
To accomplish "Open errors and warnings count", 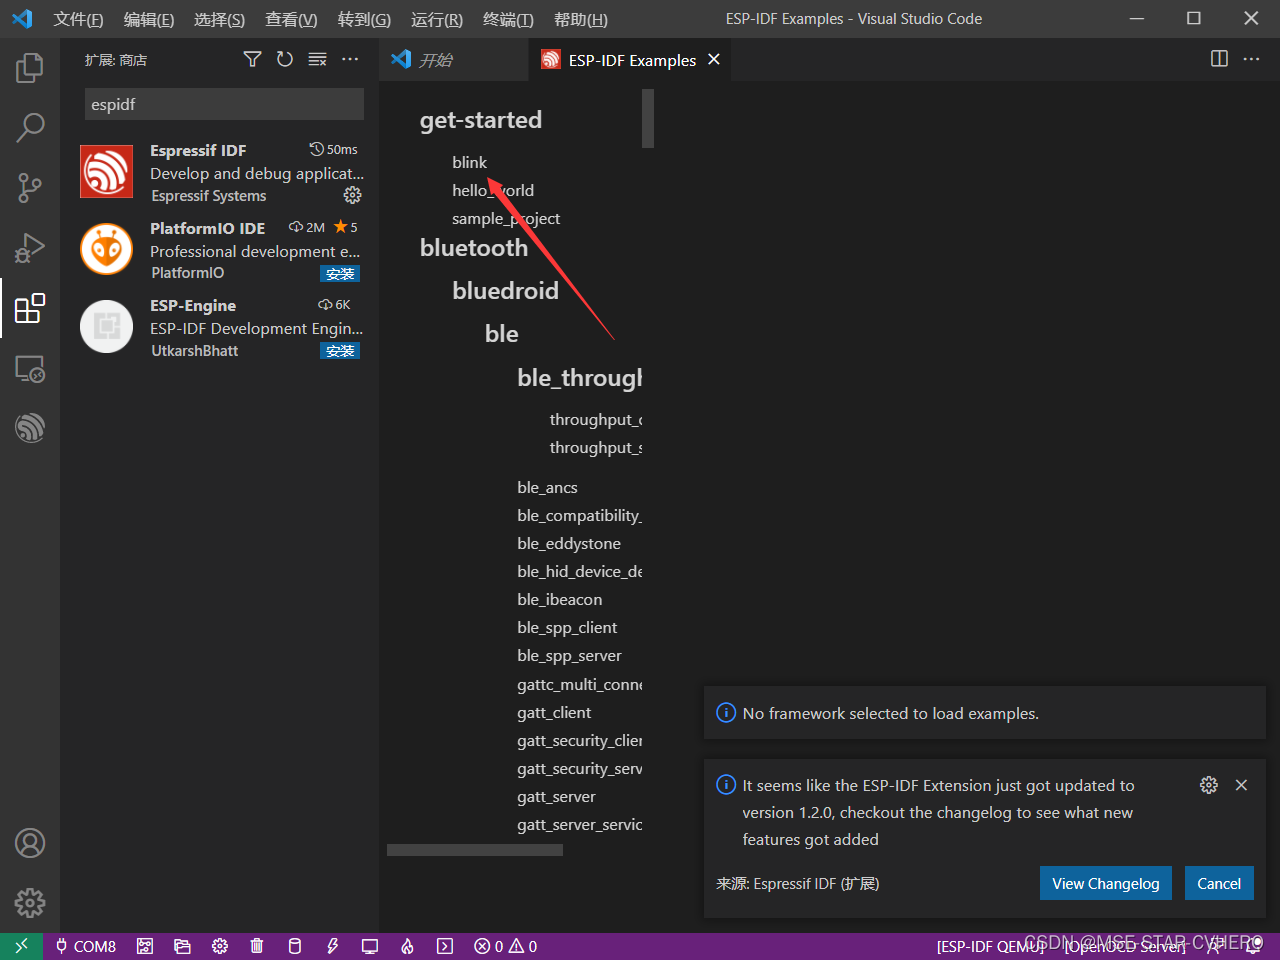I will [x=506, y=946].
